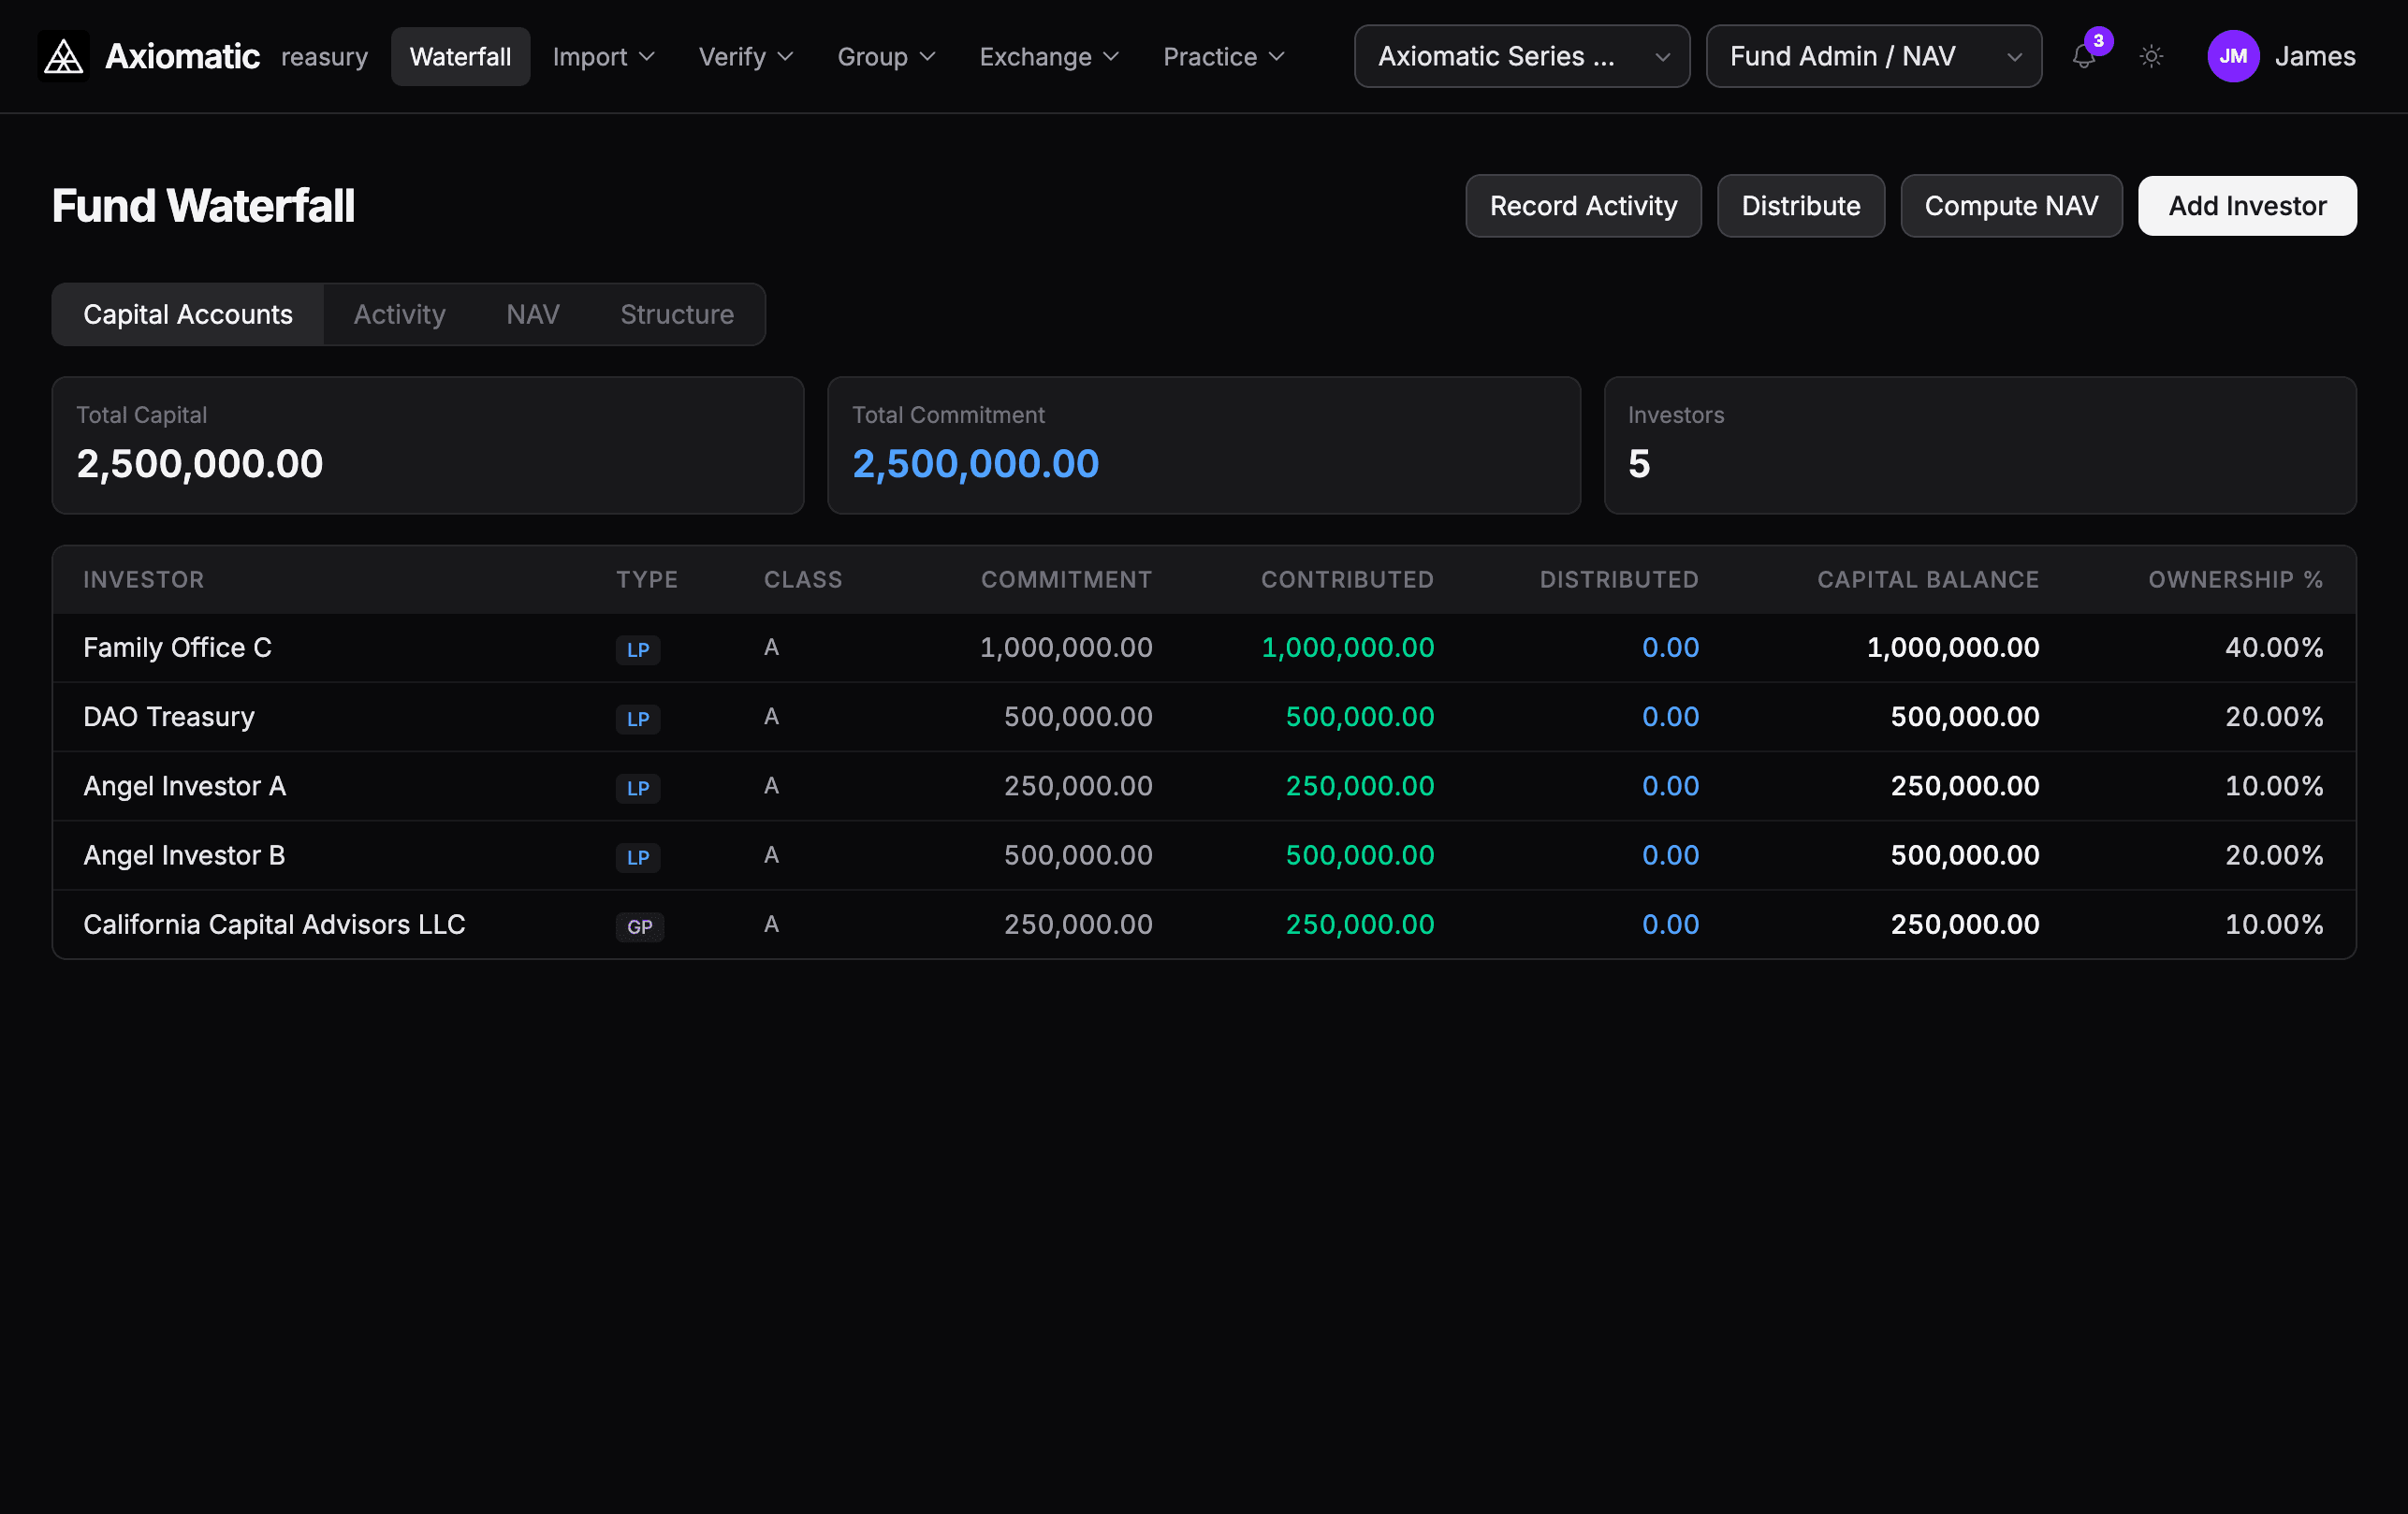Screen dimensions: 2408x1514
Task: Expand the Exchange menu
Action: [1047, 57]
